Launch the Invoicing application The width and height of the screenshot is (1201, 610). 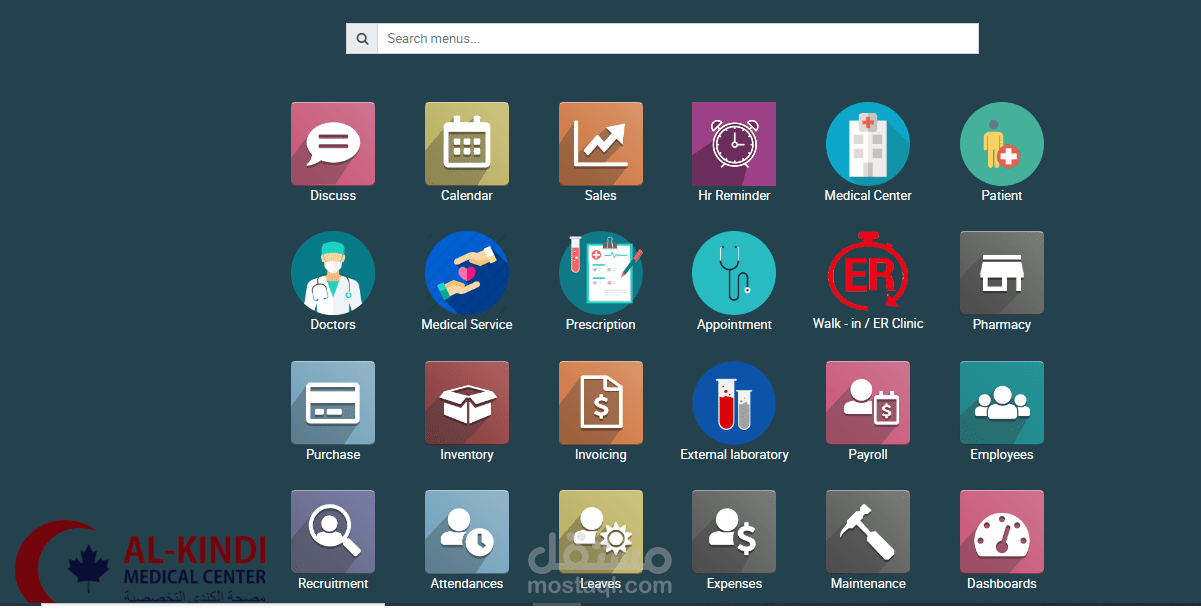tap(601, 402)
